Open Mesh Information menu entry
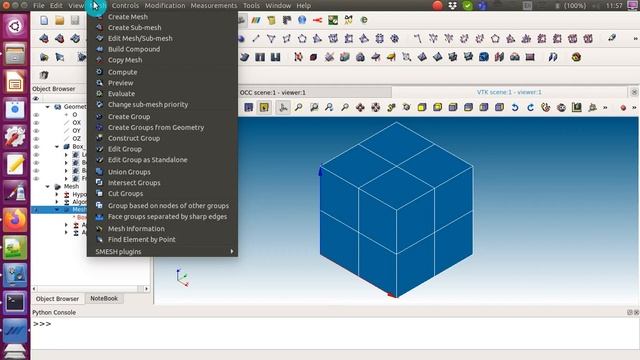The width and height of the screenshot is (640, 360). click(136, 229)
